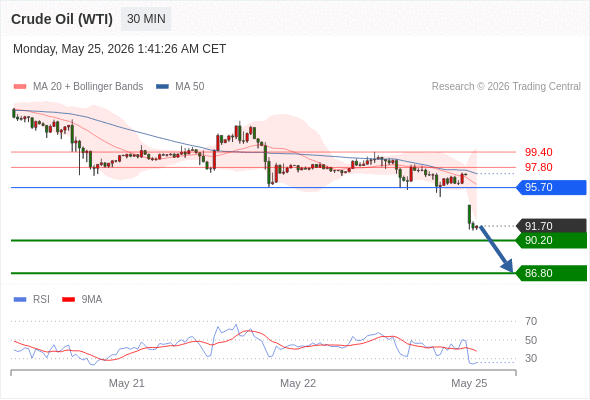This screenshot has width=590, height=400.
Task: Click the green 86.80 target price tag
Action: tap(551, 273)
